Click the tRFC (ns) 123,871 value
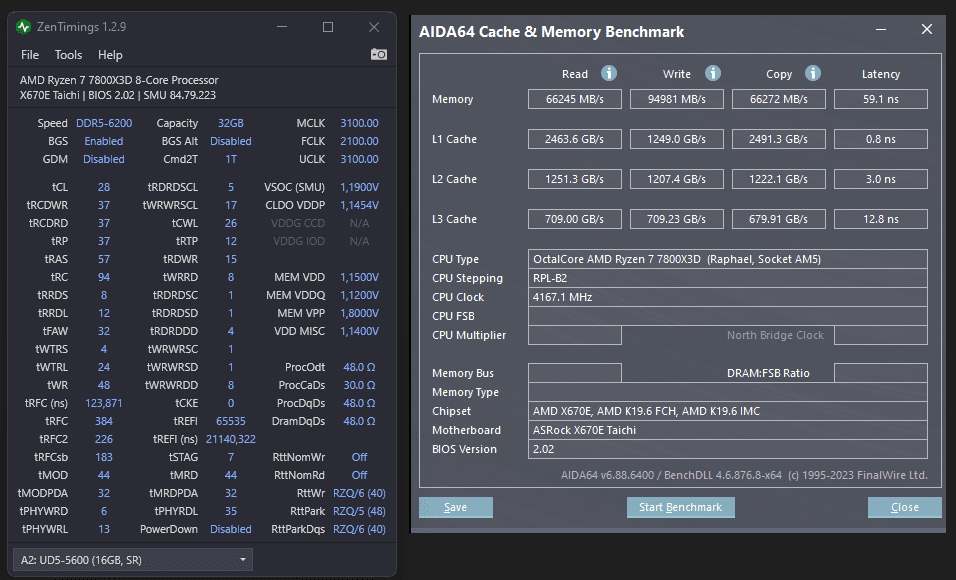This screenshot has width=956, height=580. [104, 403]
